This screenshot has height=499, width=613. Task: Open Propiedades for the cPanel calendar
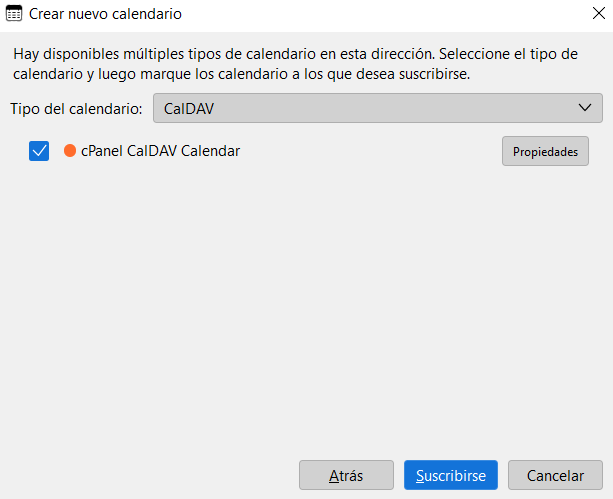[545, 152]
